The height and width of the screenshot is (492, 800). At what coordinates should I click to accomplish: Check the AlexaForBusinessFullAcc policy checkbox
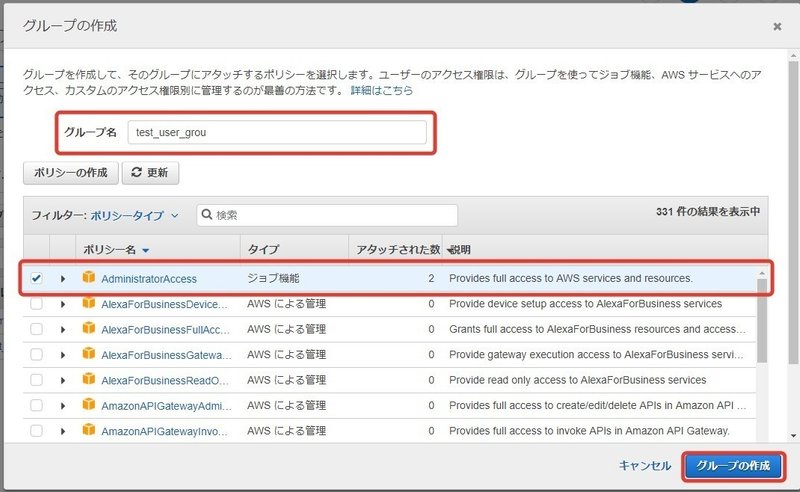point(36,329)
